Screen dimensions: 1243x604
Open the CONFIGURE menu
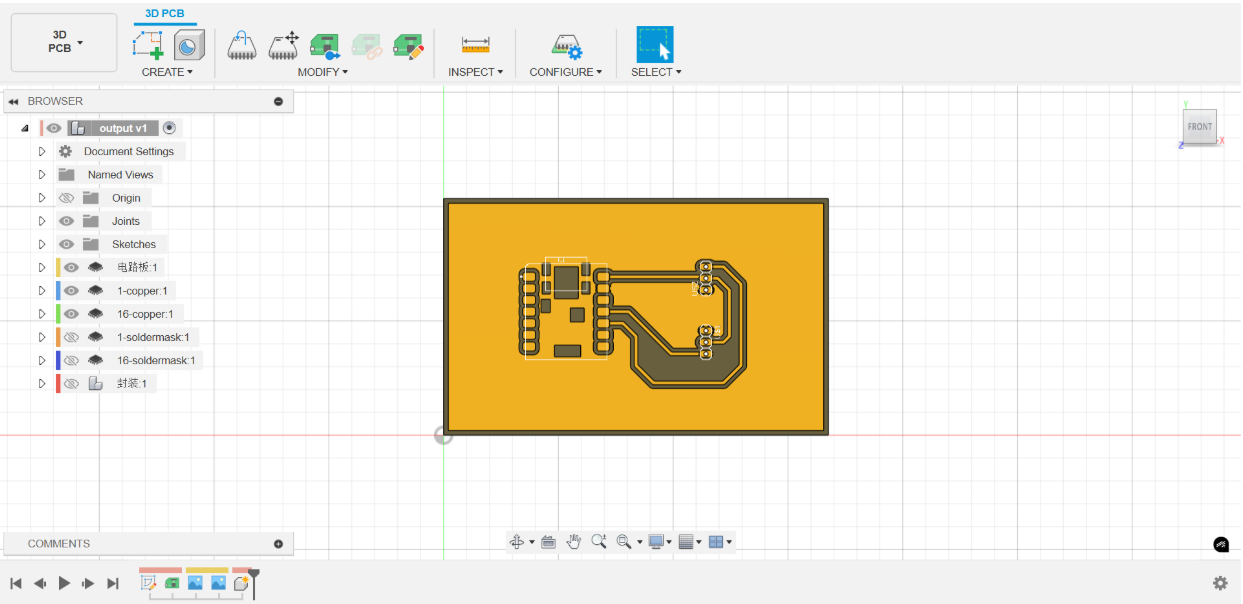566,72
